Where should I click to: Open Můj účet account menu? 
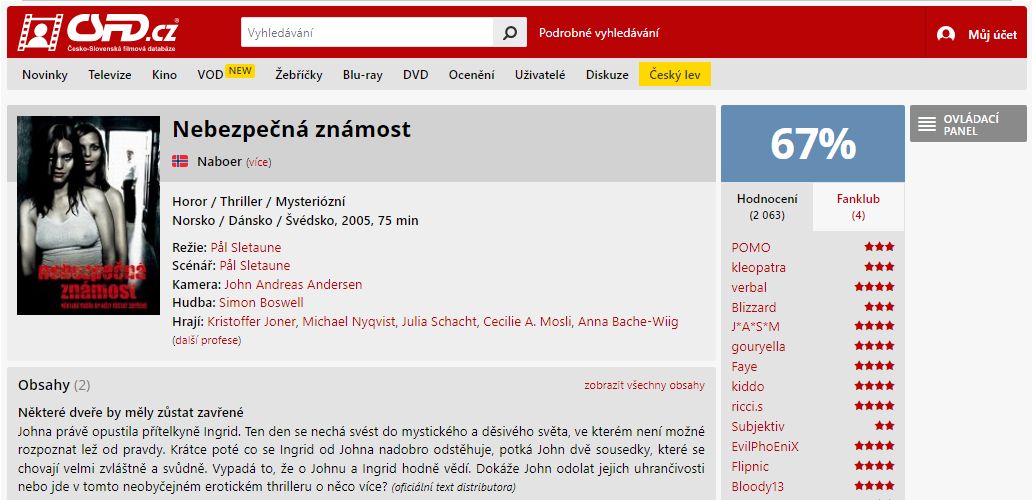pyautogui.click(x=992, y=35)
